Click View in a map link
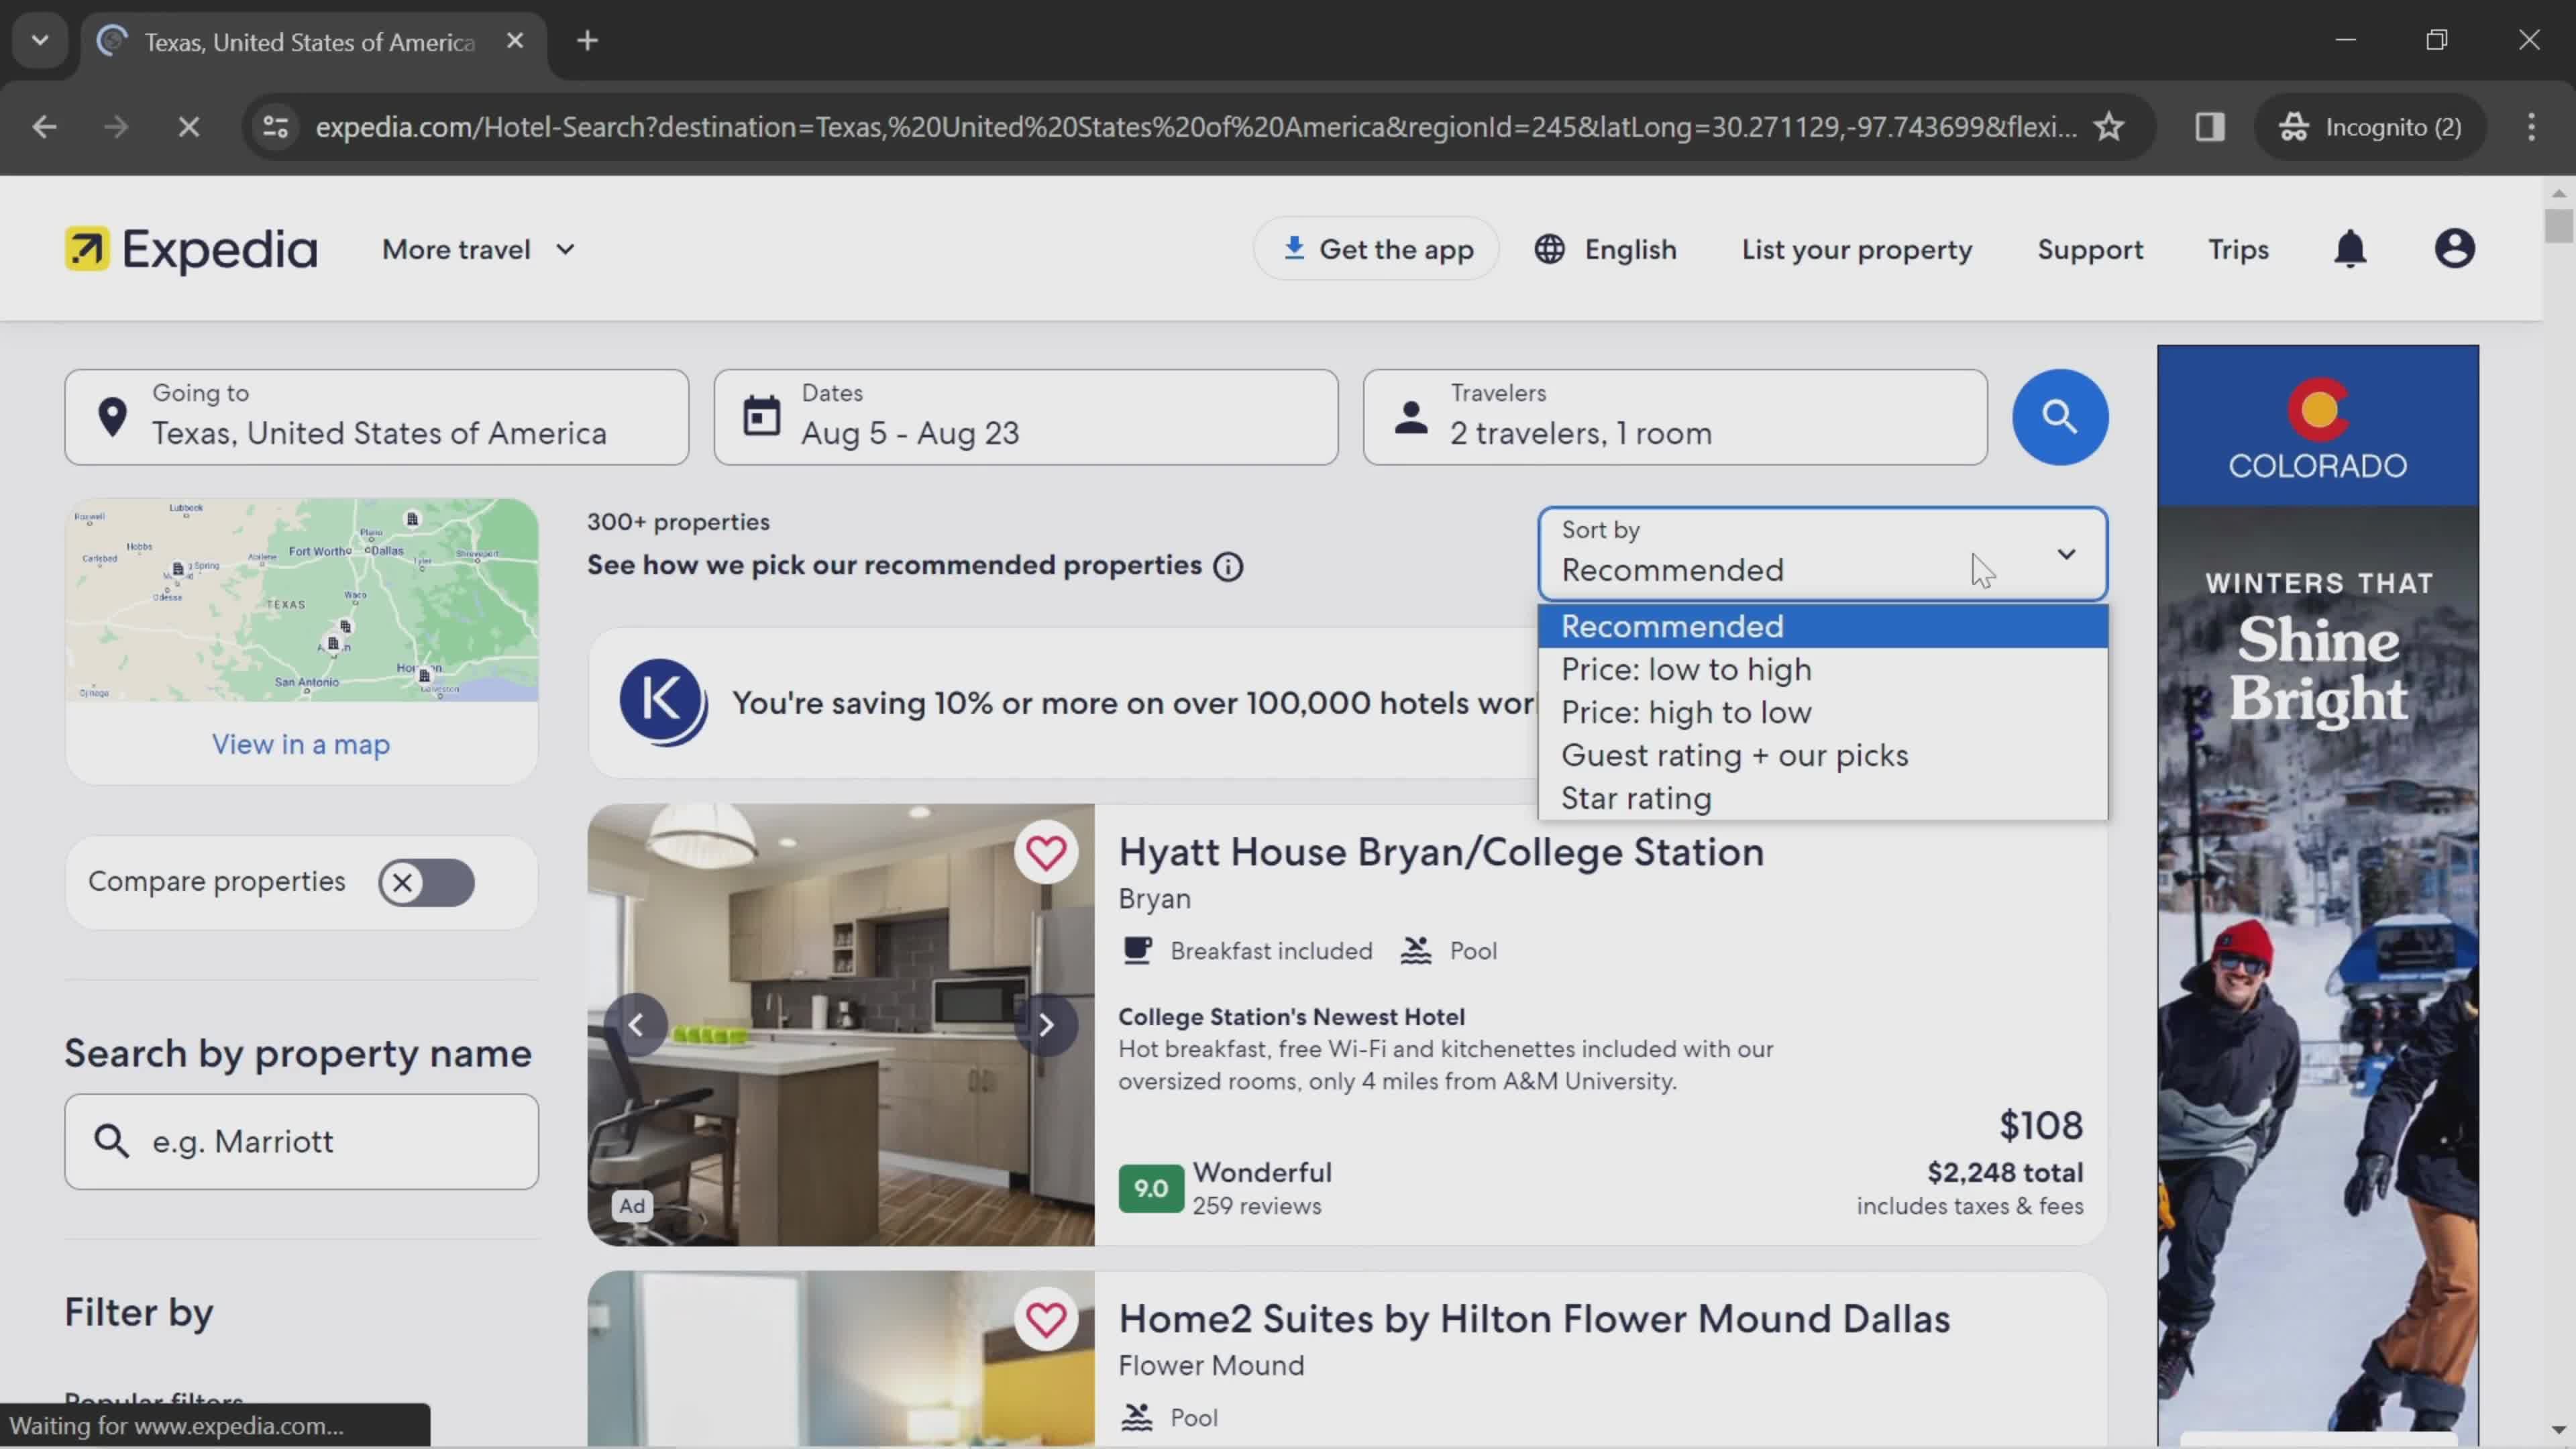This screenshot has height=1449, width=2576. pos(301,744)
